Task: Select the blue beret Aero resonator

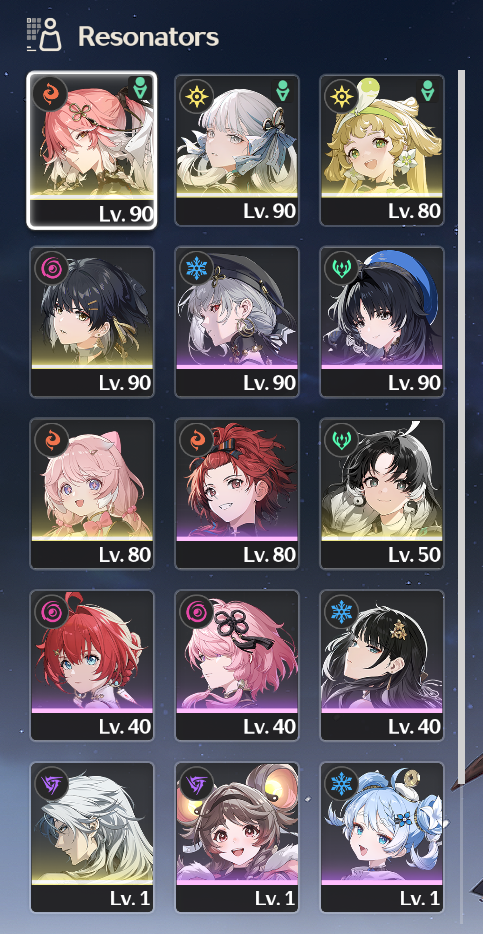Action: click(382, 322)
